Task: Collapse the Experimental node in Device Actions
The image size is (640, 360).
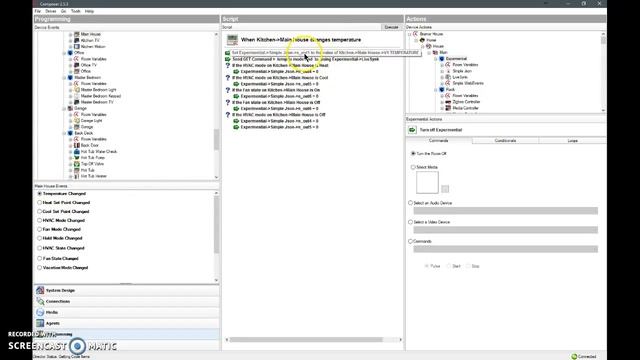Action: 436,59
